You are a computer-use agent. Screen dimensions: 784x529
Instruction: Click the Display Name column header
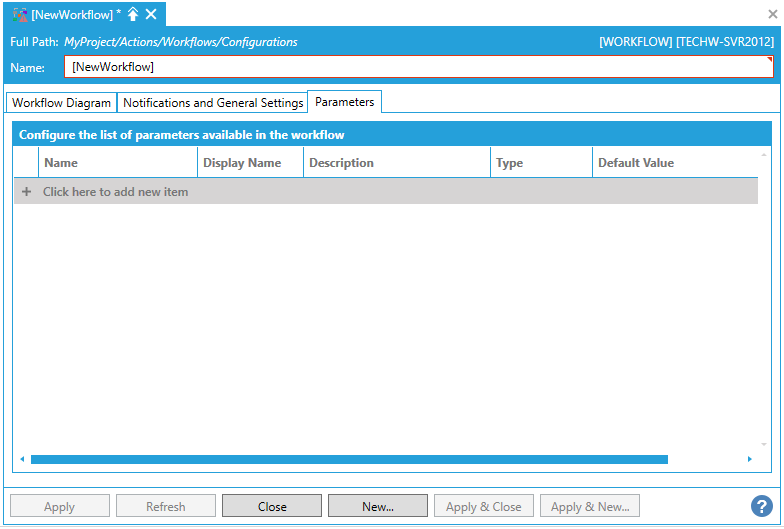(x=249, y=163)
